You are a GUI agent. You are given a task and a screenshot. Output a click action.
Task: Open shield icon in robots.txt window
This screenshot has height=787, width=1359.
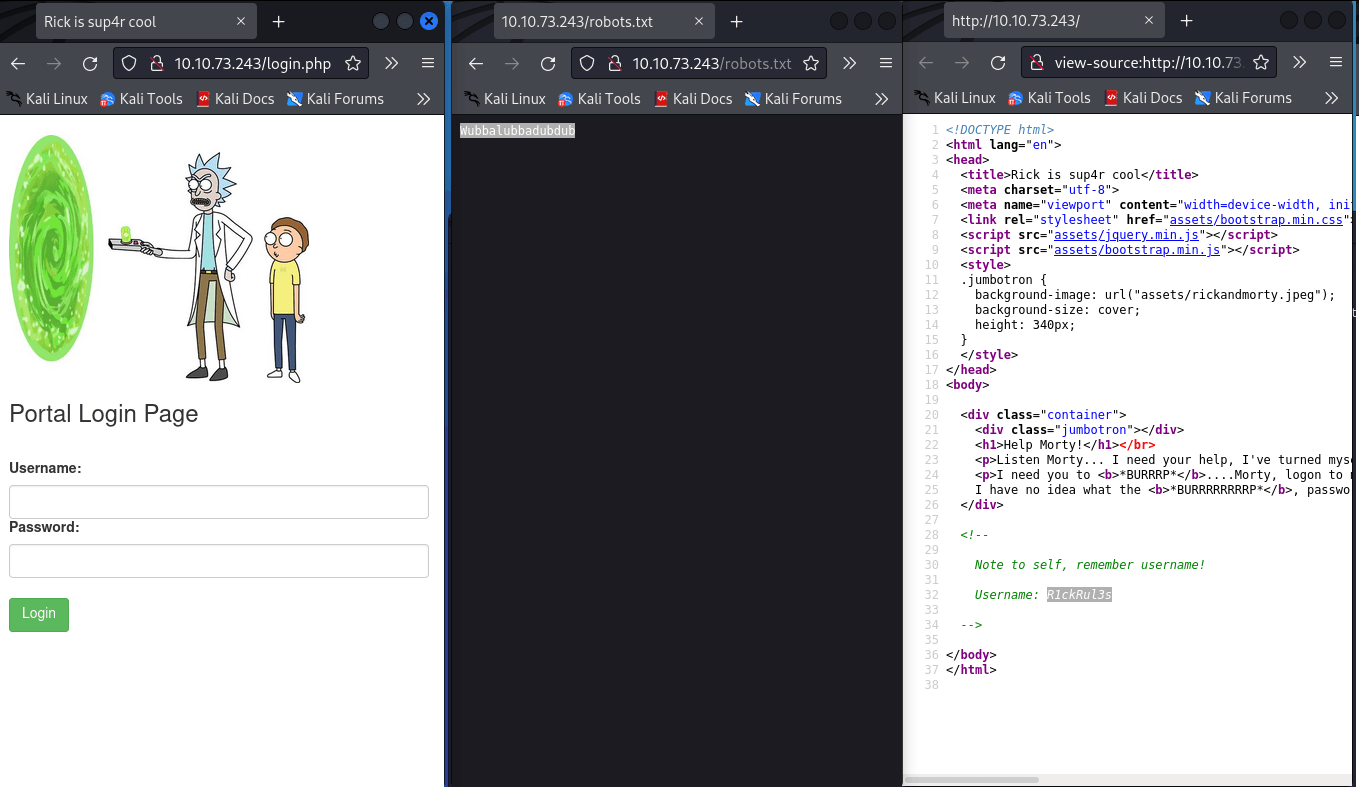[586, 63]
